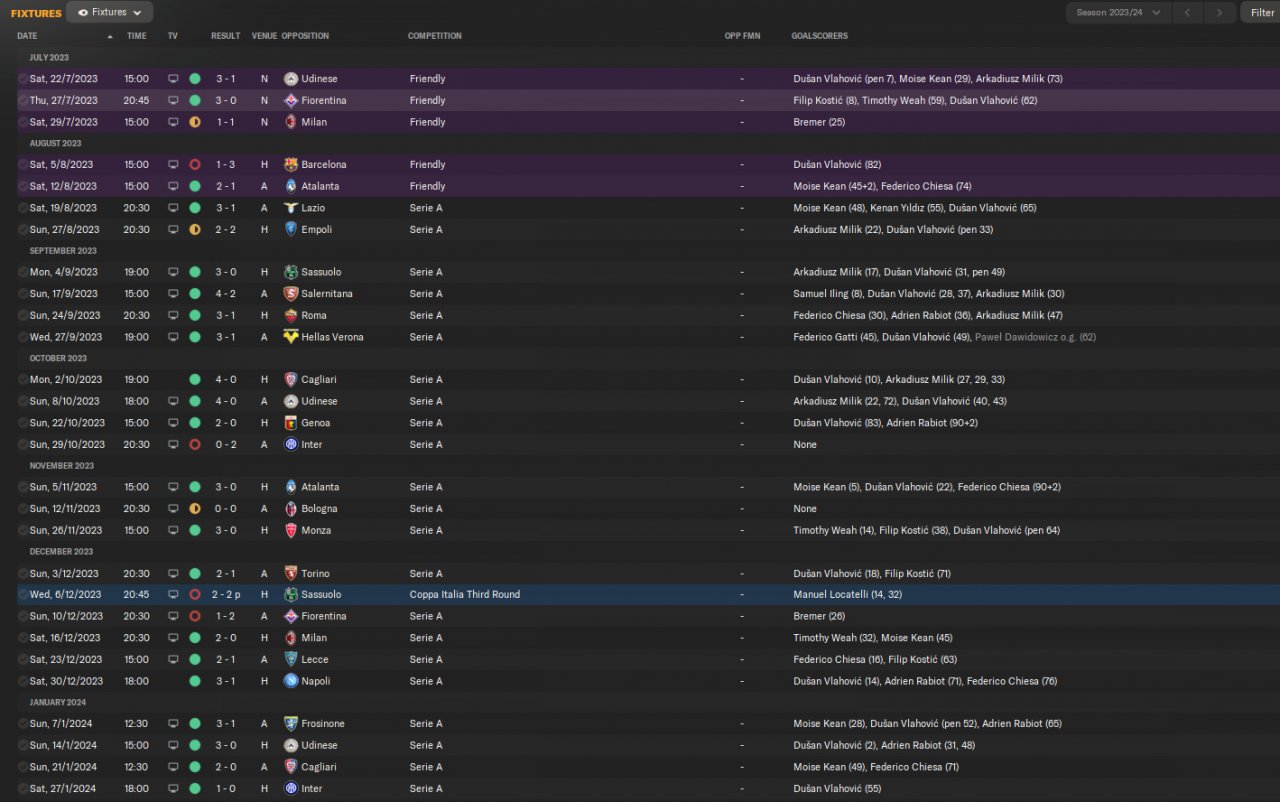Open the Filter button
Screen dimensions: 1280x802
(1262, 13)
